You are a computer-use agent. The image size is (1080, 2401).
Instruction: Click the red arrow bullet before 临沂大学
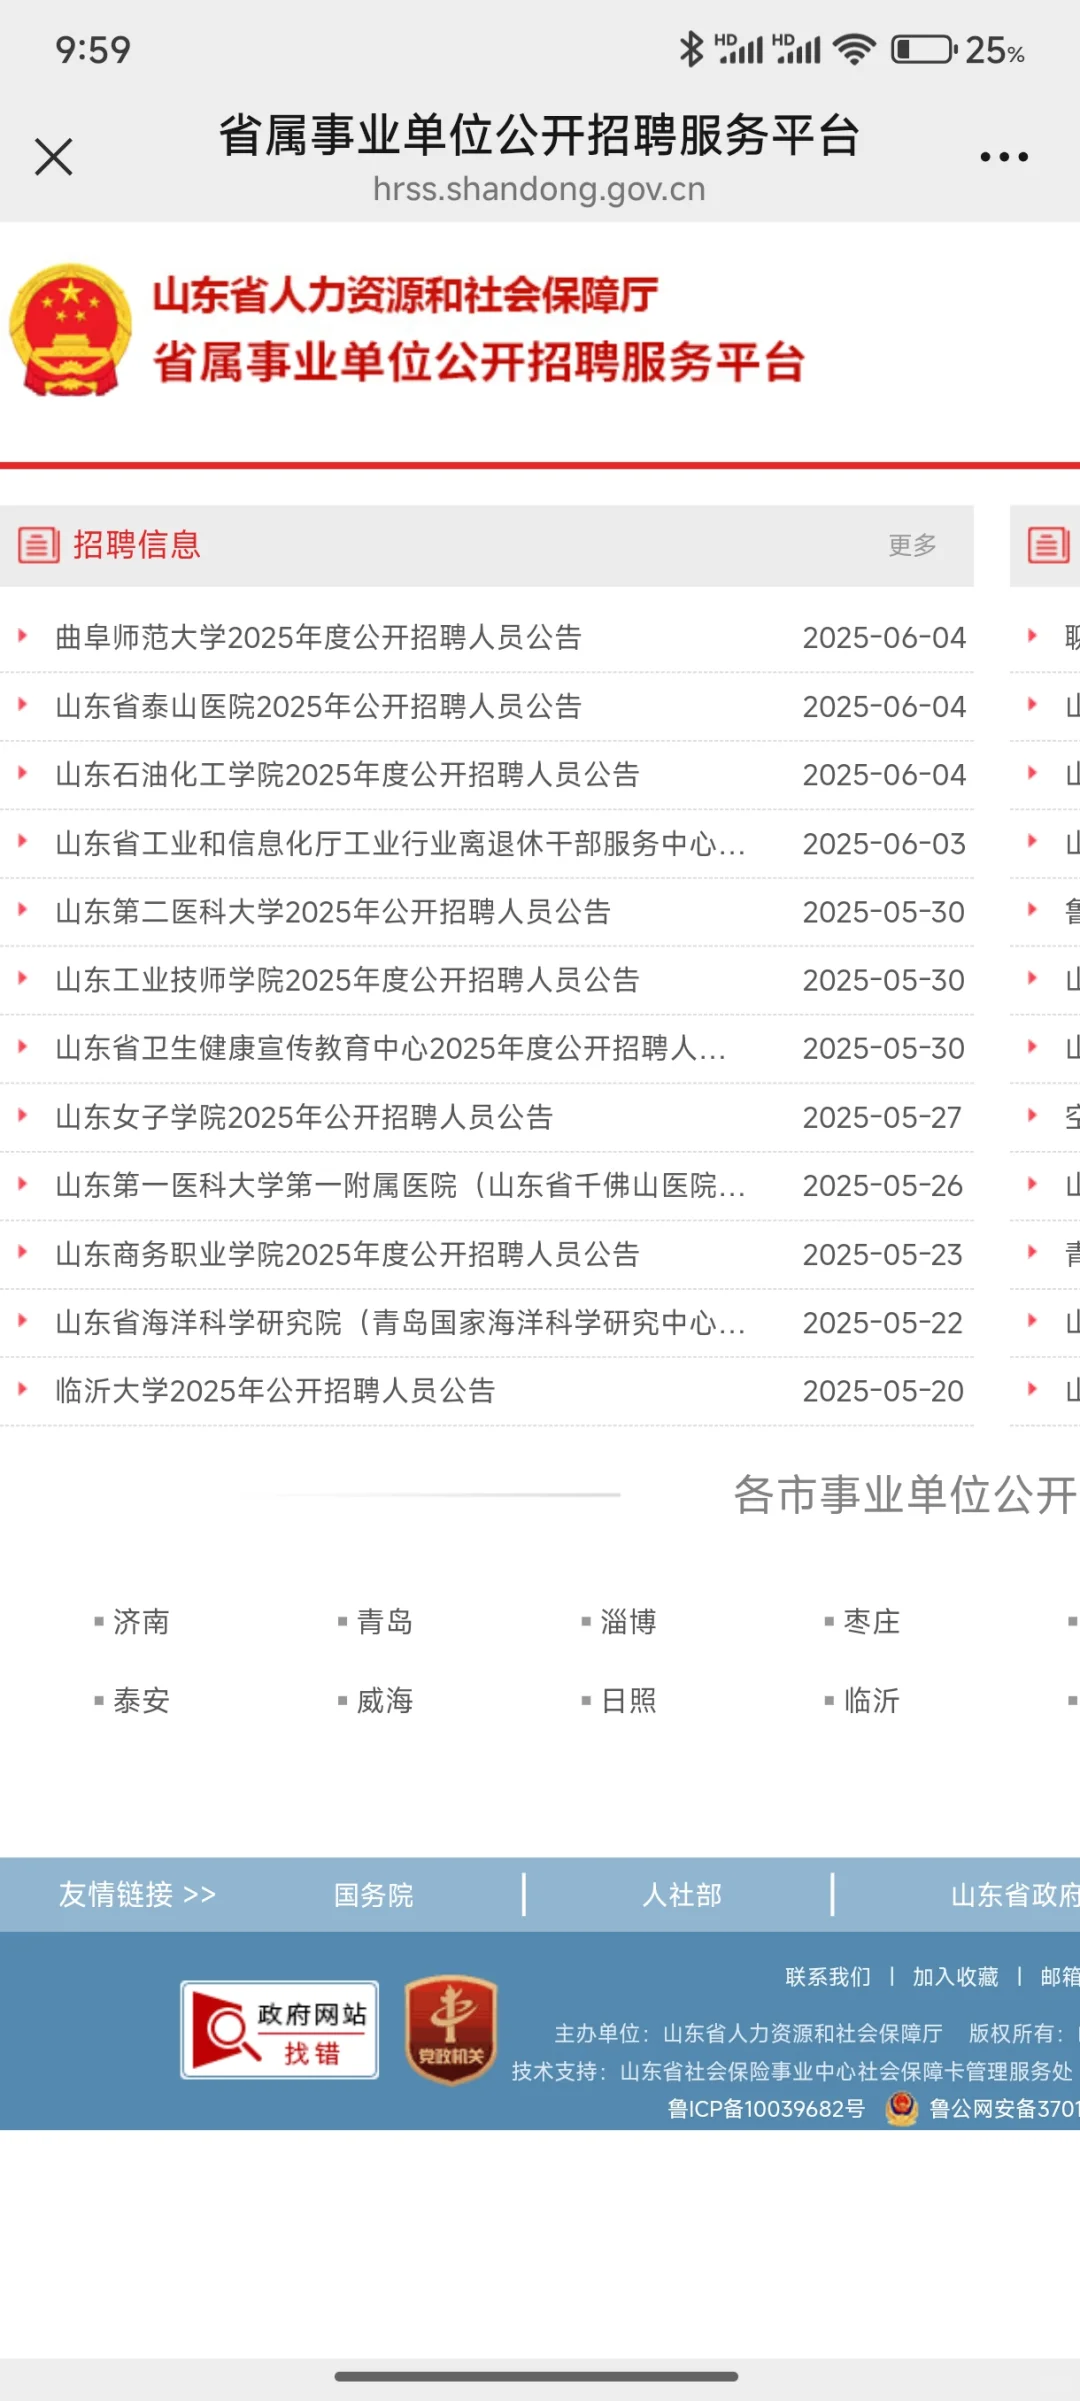(x=22, y=1388)
